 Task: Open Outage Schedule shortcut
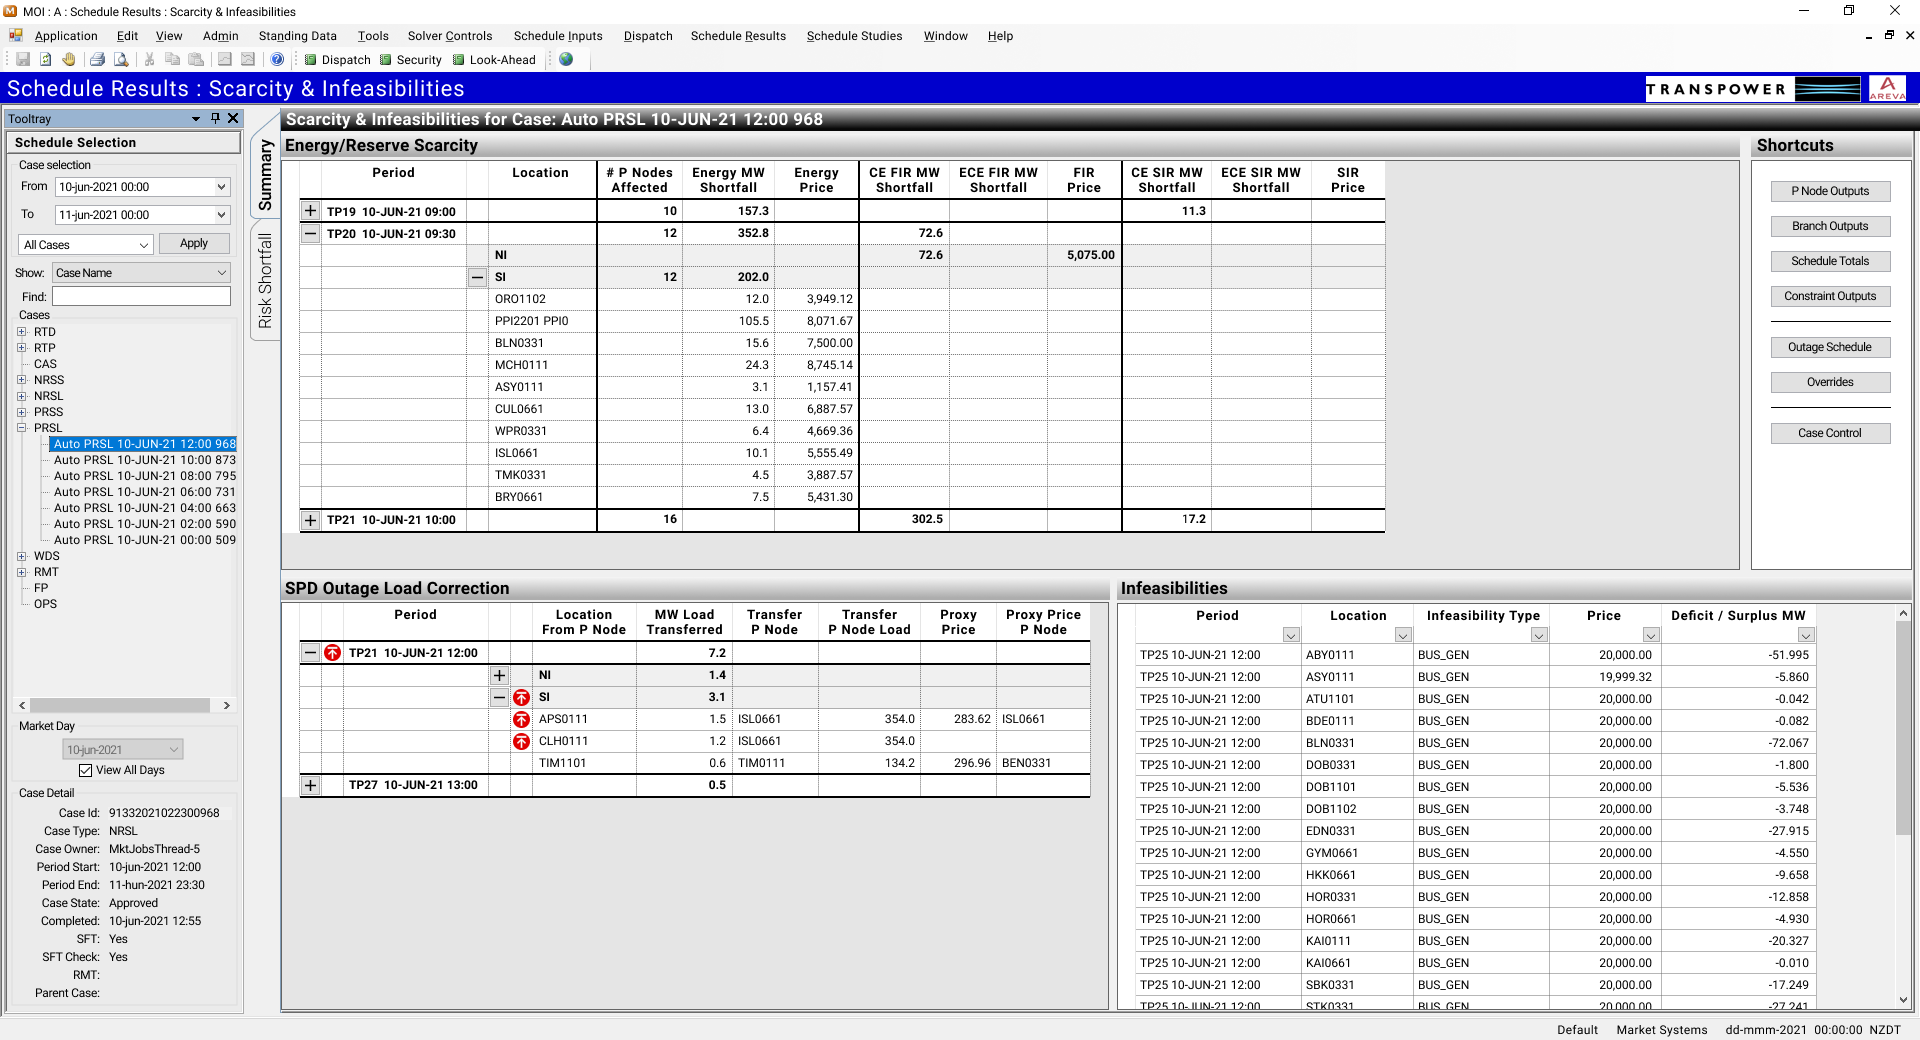click(1830, 347)
